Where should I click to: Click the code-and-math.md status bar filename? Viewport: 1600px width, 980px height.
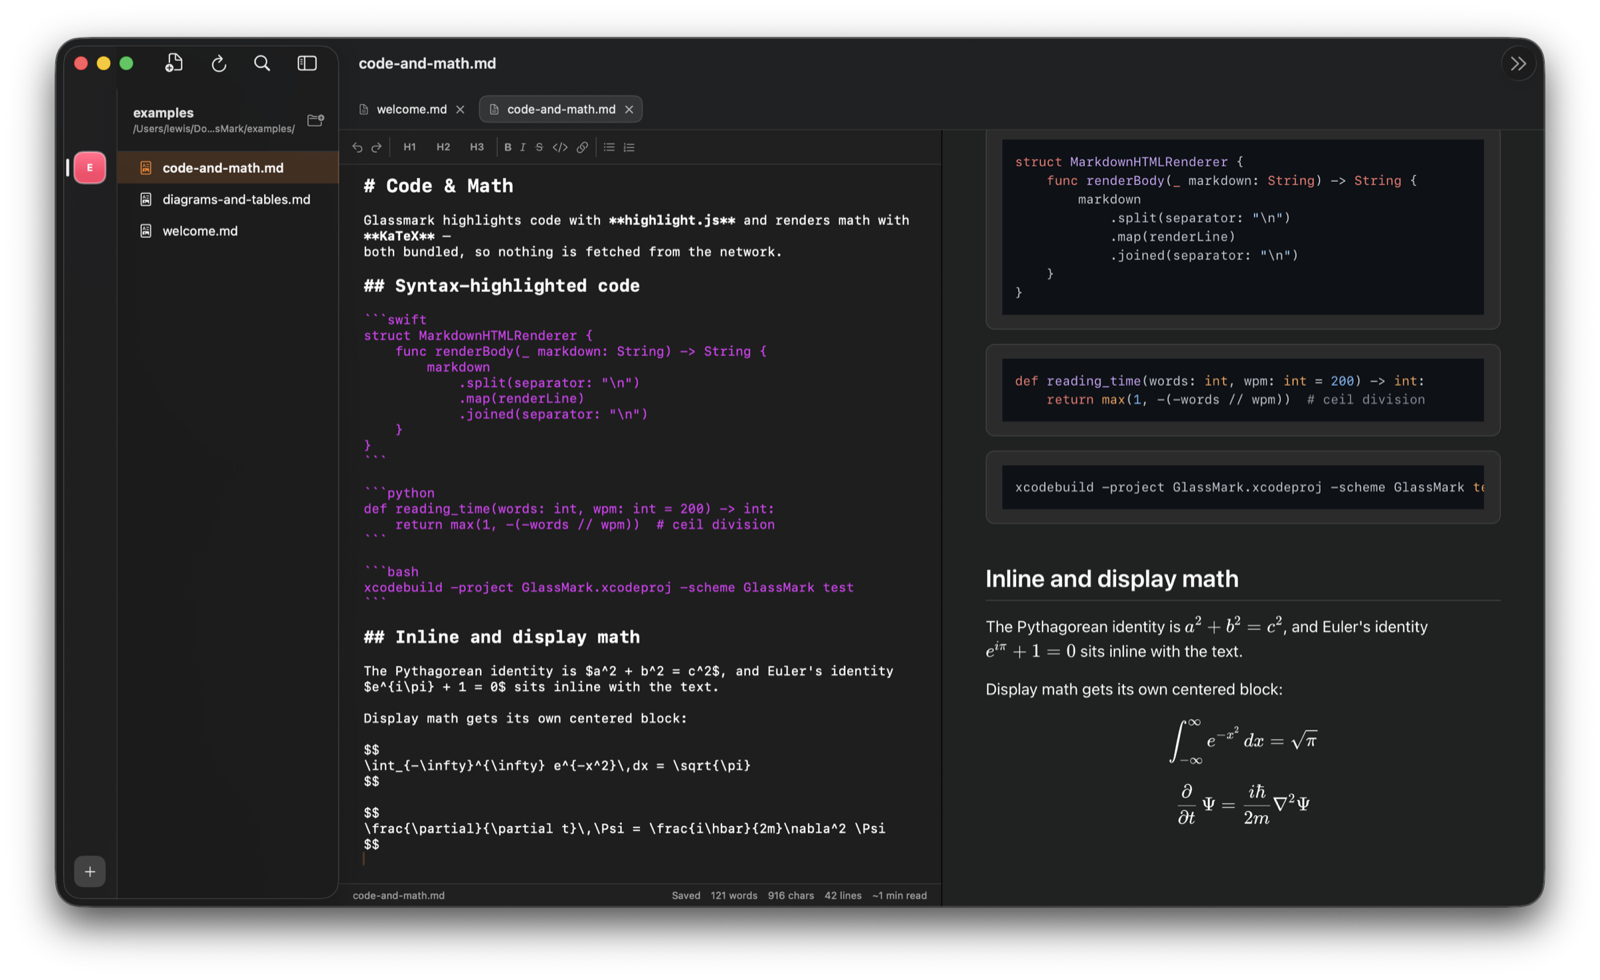[398, 896]
